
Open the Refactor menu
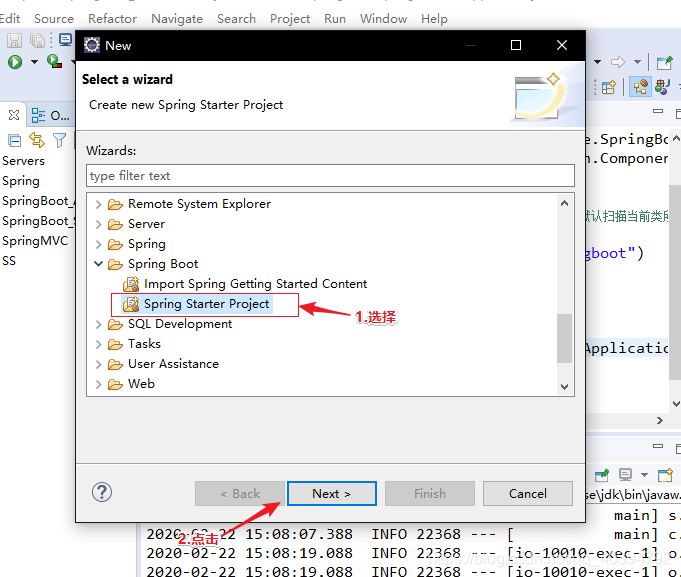point(112,19)
